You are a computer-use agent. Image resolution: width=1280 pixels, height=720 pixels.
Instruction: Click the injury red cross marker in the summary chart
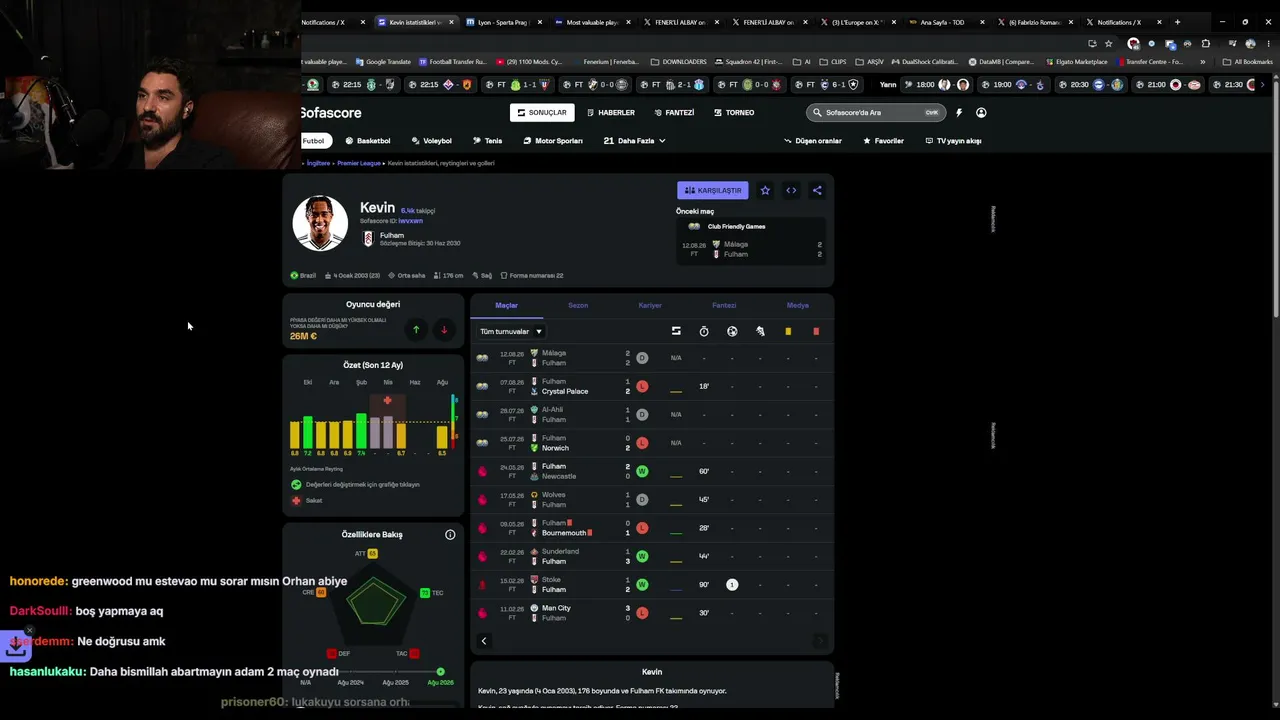pyautogui.click(x=387, y=401)
